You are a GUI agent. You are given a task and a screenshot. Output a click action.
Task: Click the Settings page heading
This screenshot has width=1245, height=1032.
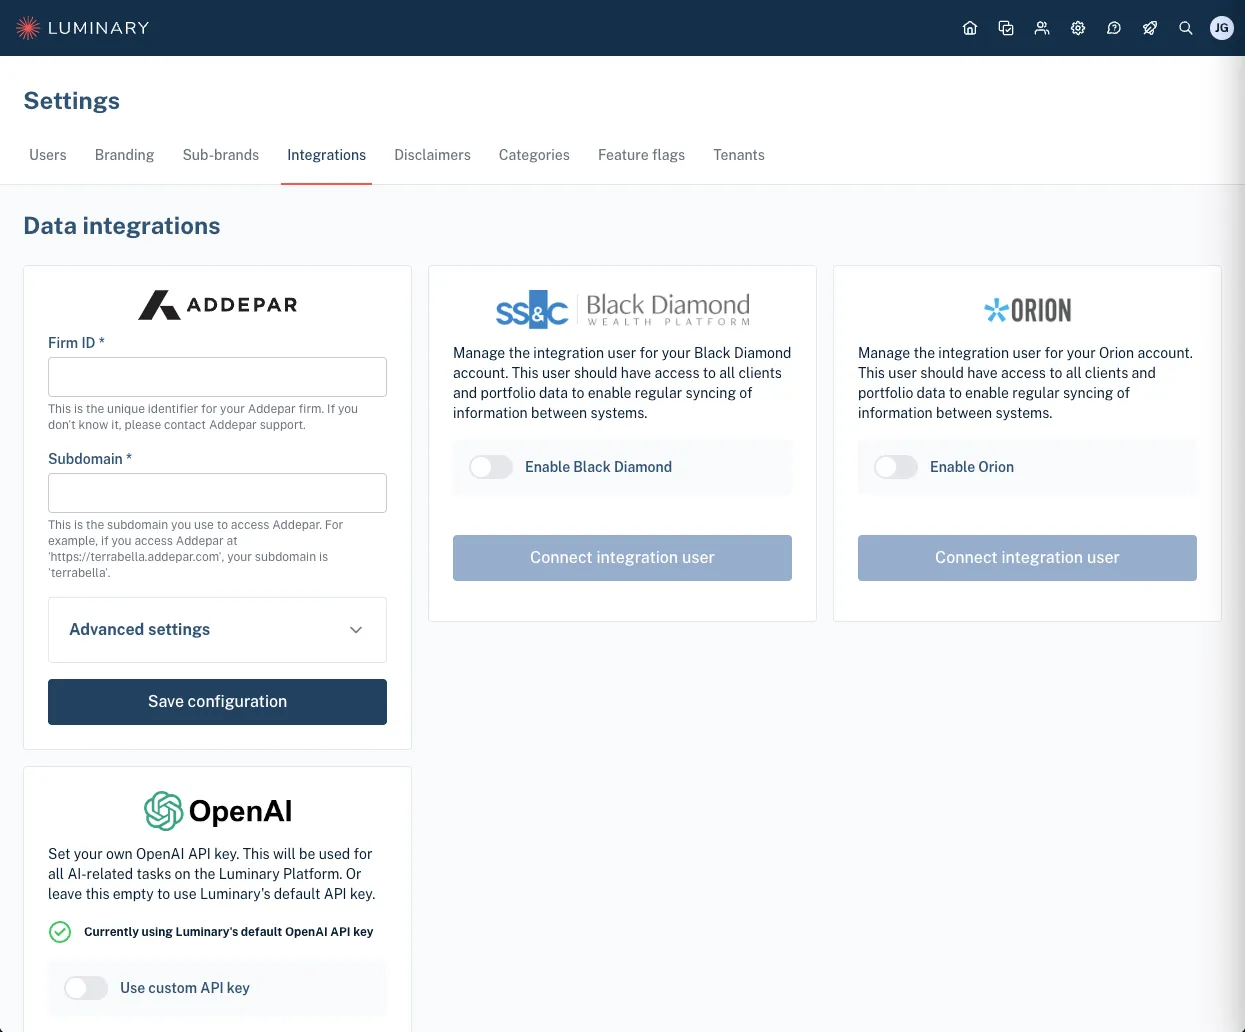click(72, 101)
